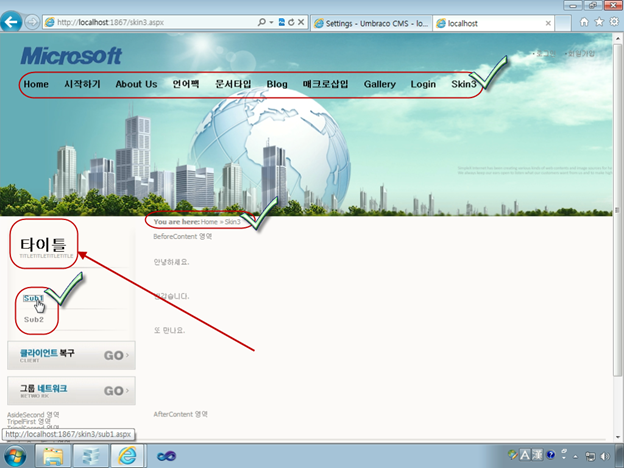Click the scrollbar down arrow
Image resolution: width=624 pixels, height=468 pixels.
[x=618, y=437]
